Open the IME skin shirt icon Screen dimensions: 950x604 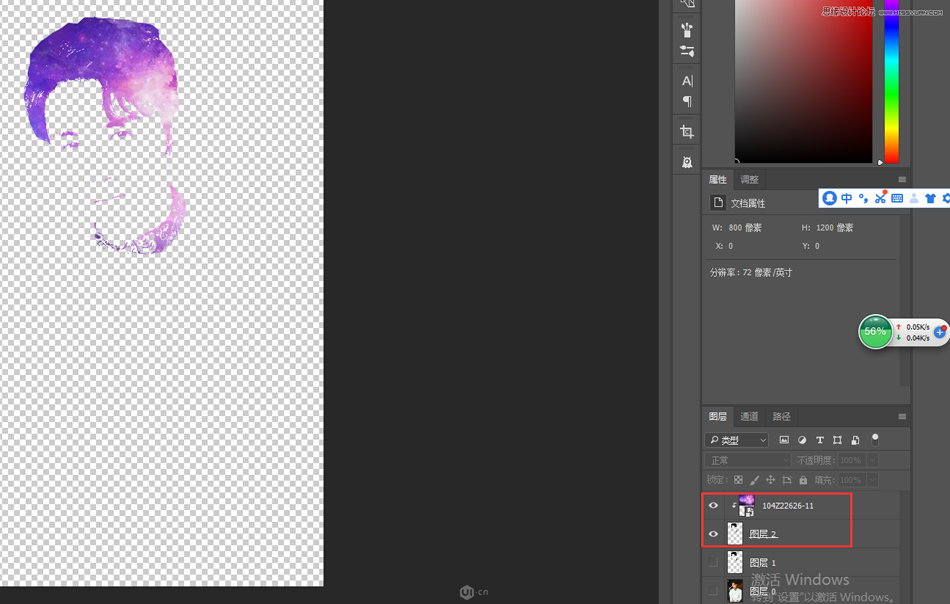pos(931,198)
